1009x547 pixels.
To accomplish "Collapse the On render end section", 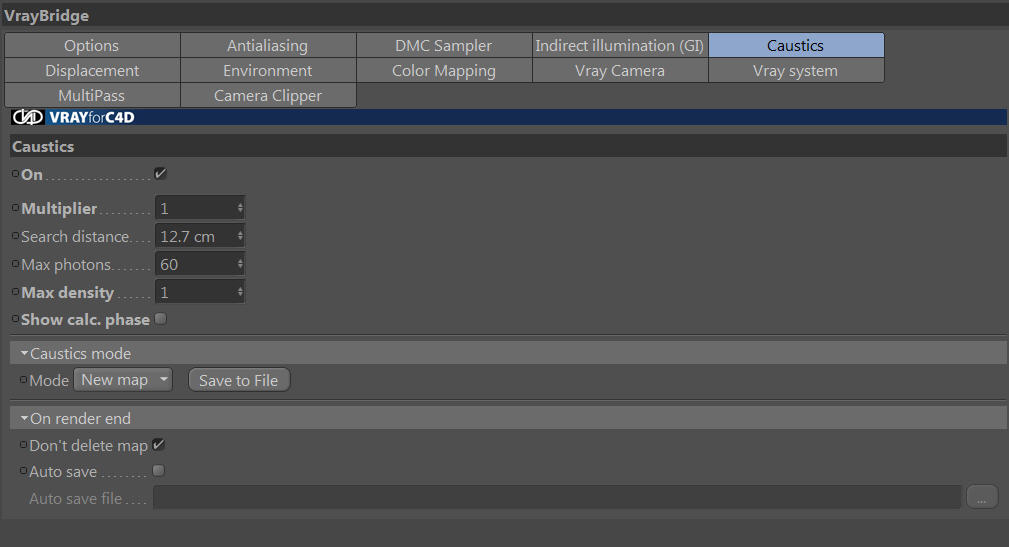I will [24, 418].
